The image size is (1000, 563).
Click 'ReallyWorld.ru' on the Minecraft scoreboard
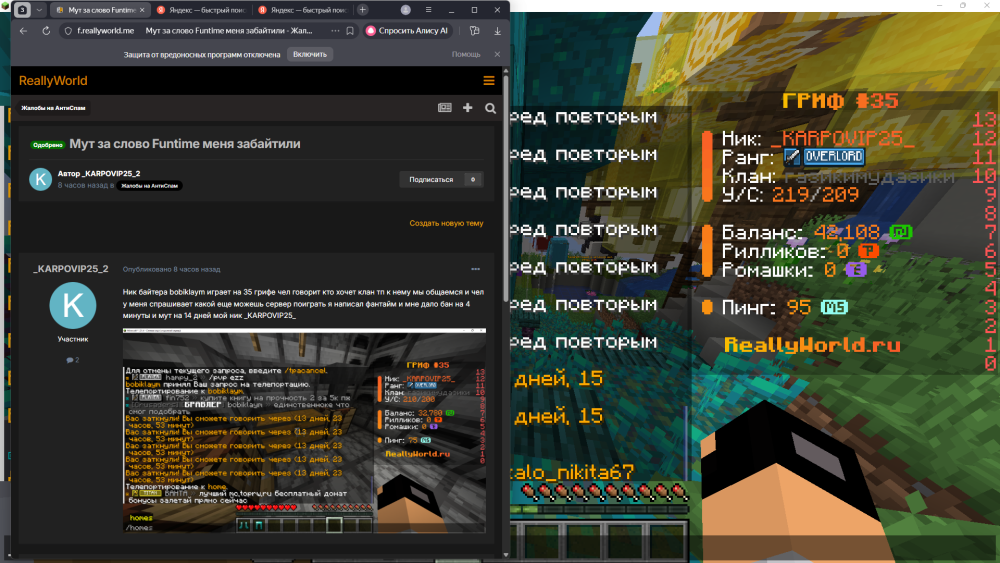tap(812, 346)
